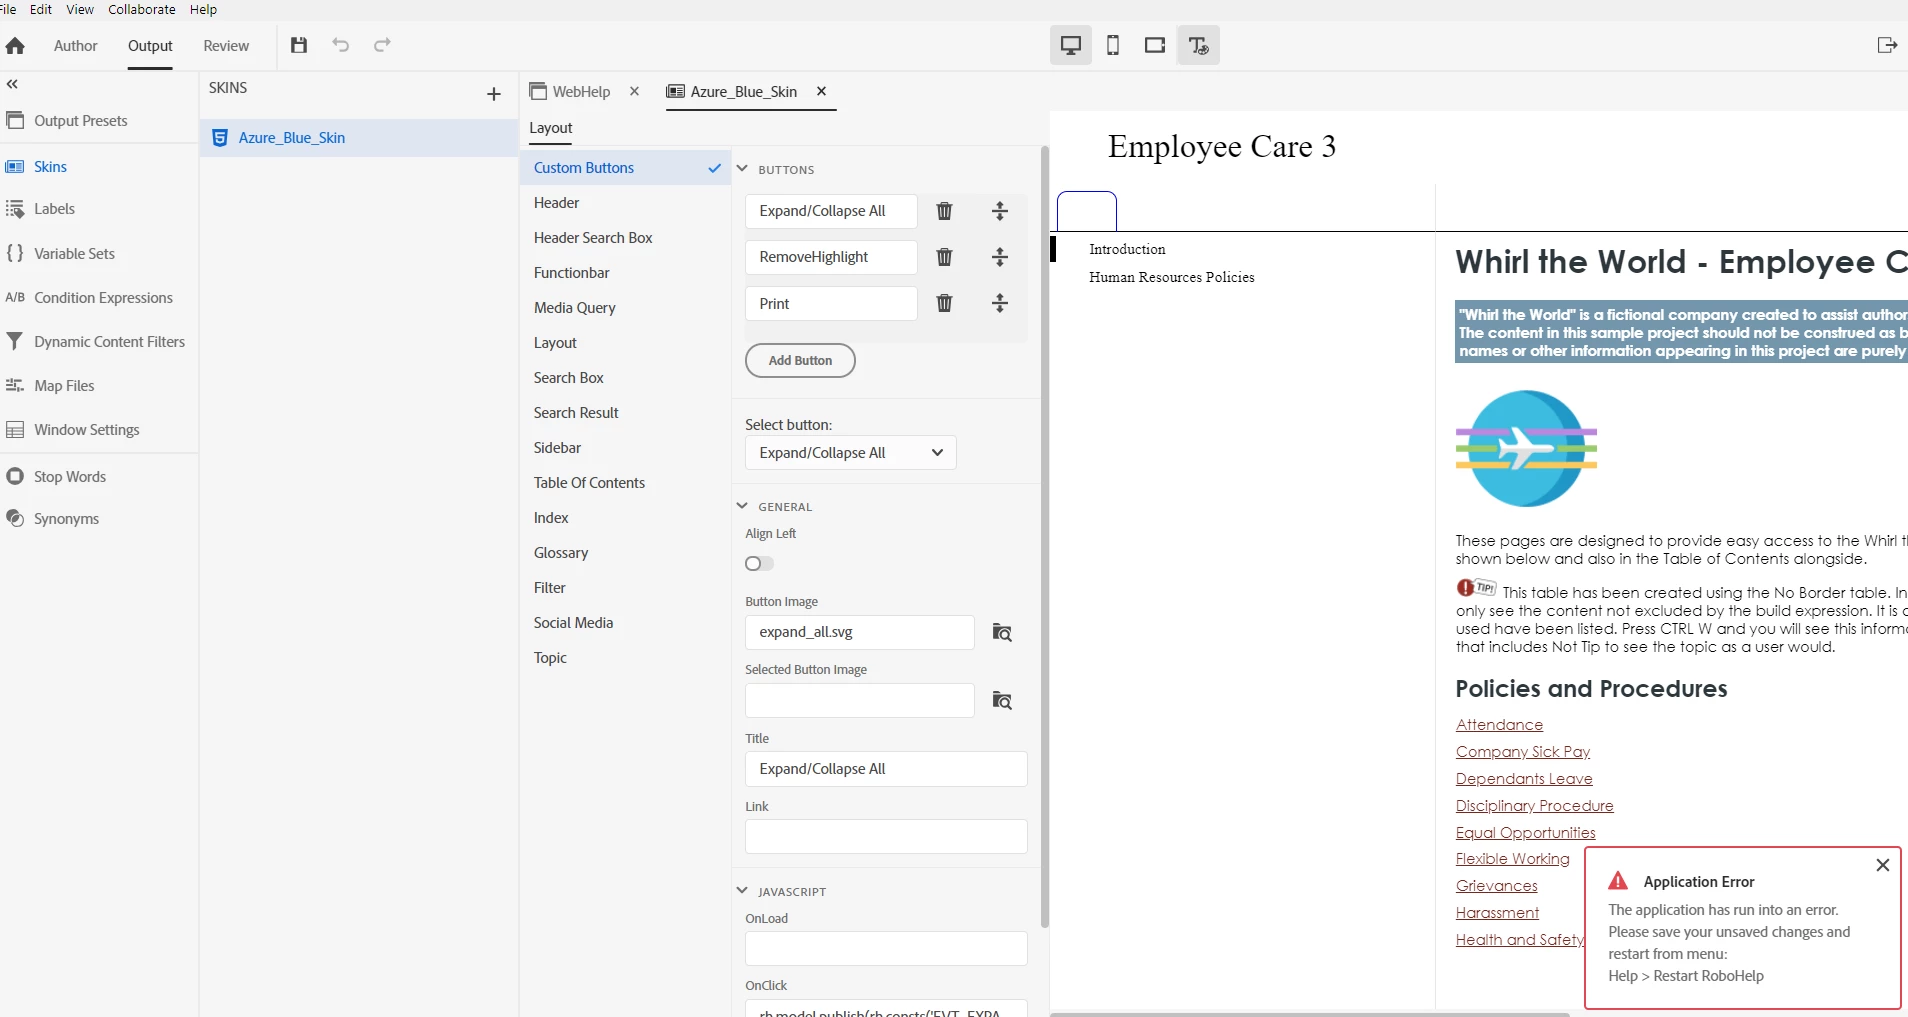1908x1017 pixels.
Task: Click the text layout preview icon
Action: [x=1198, y=45]
